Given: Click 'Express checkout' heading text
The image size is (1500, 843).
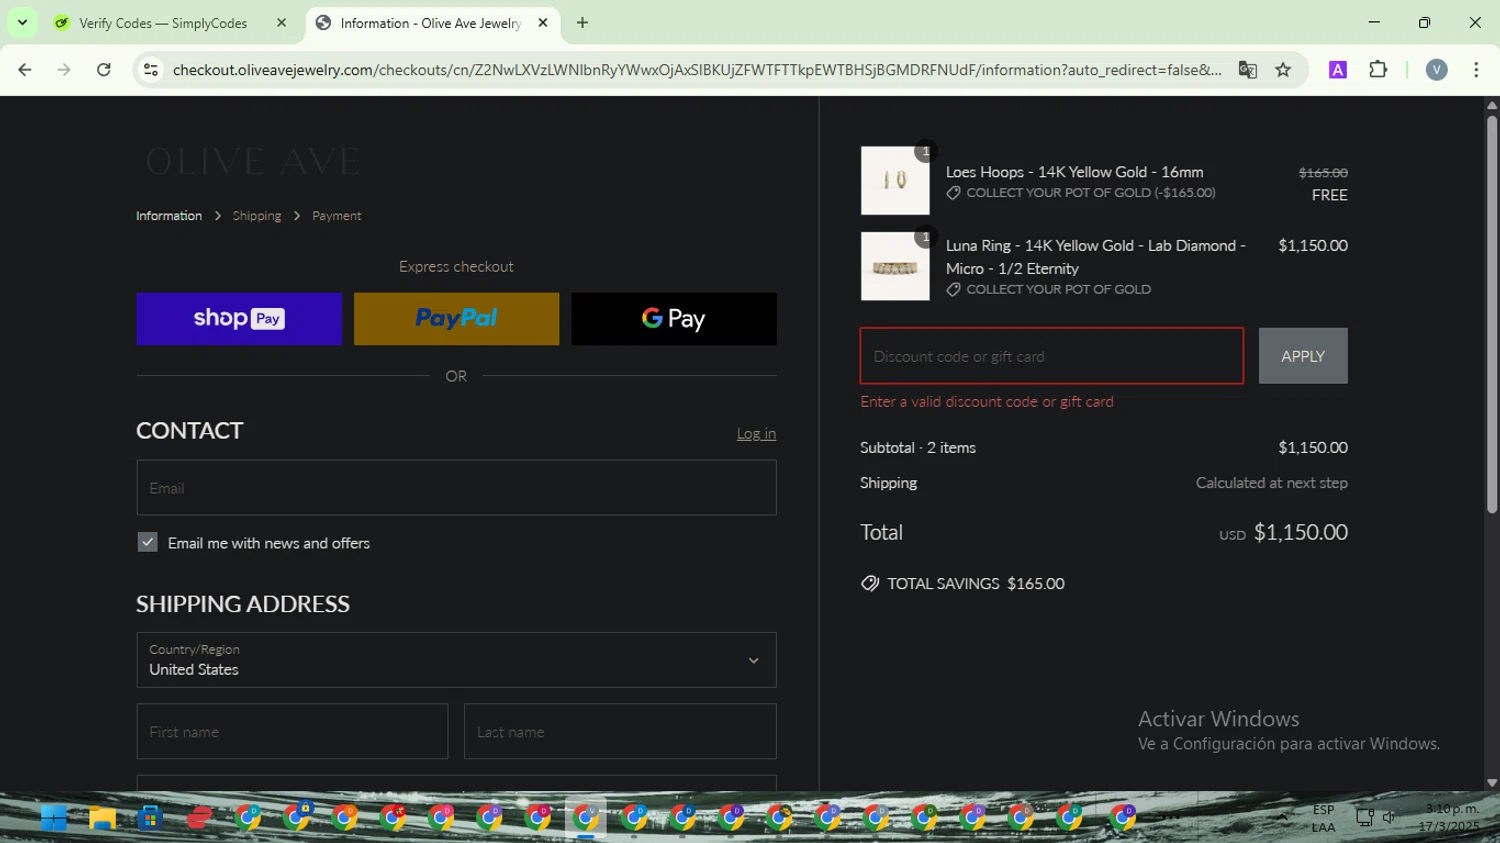Looking at the screenshot, I should click(x=456, y=267).
